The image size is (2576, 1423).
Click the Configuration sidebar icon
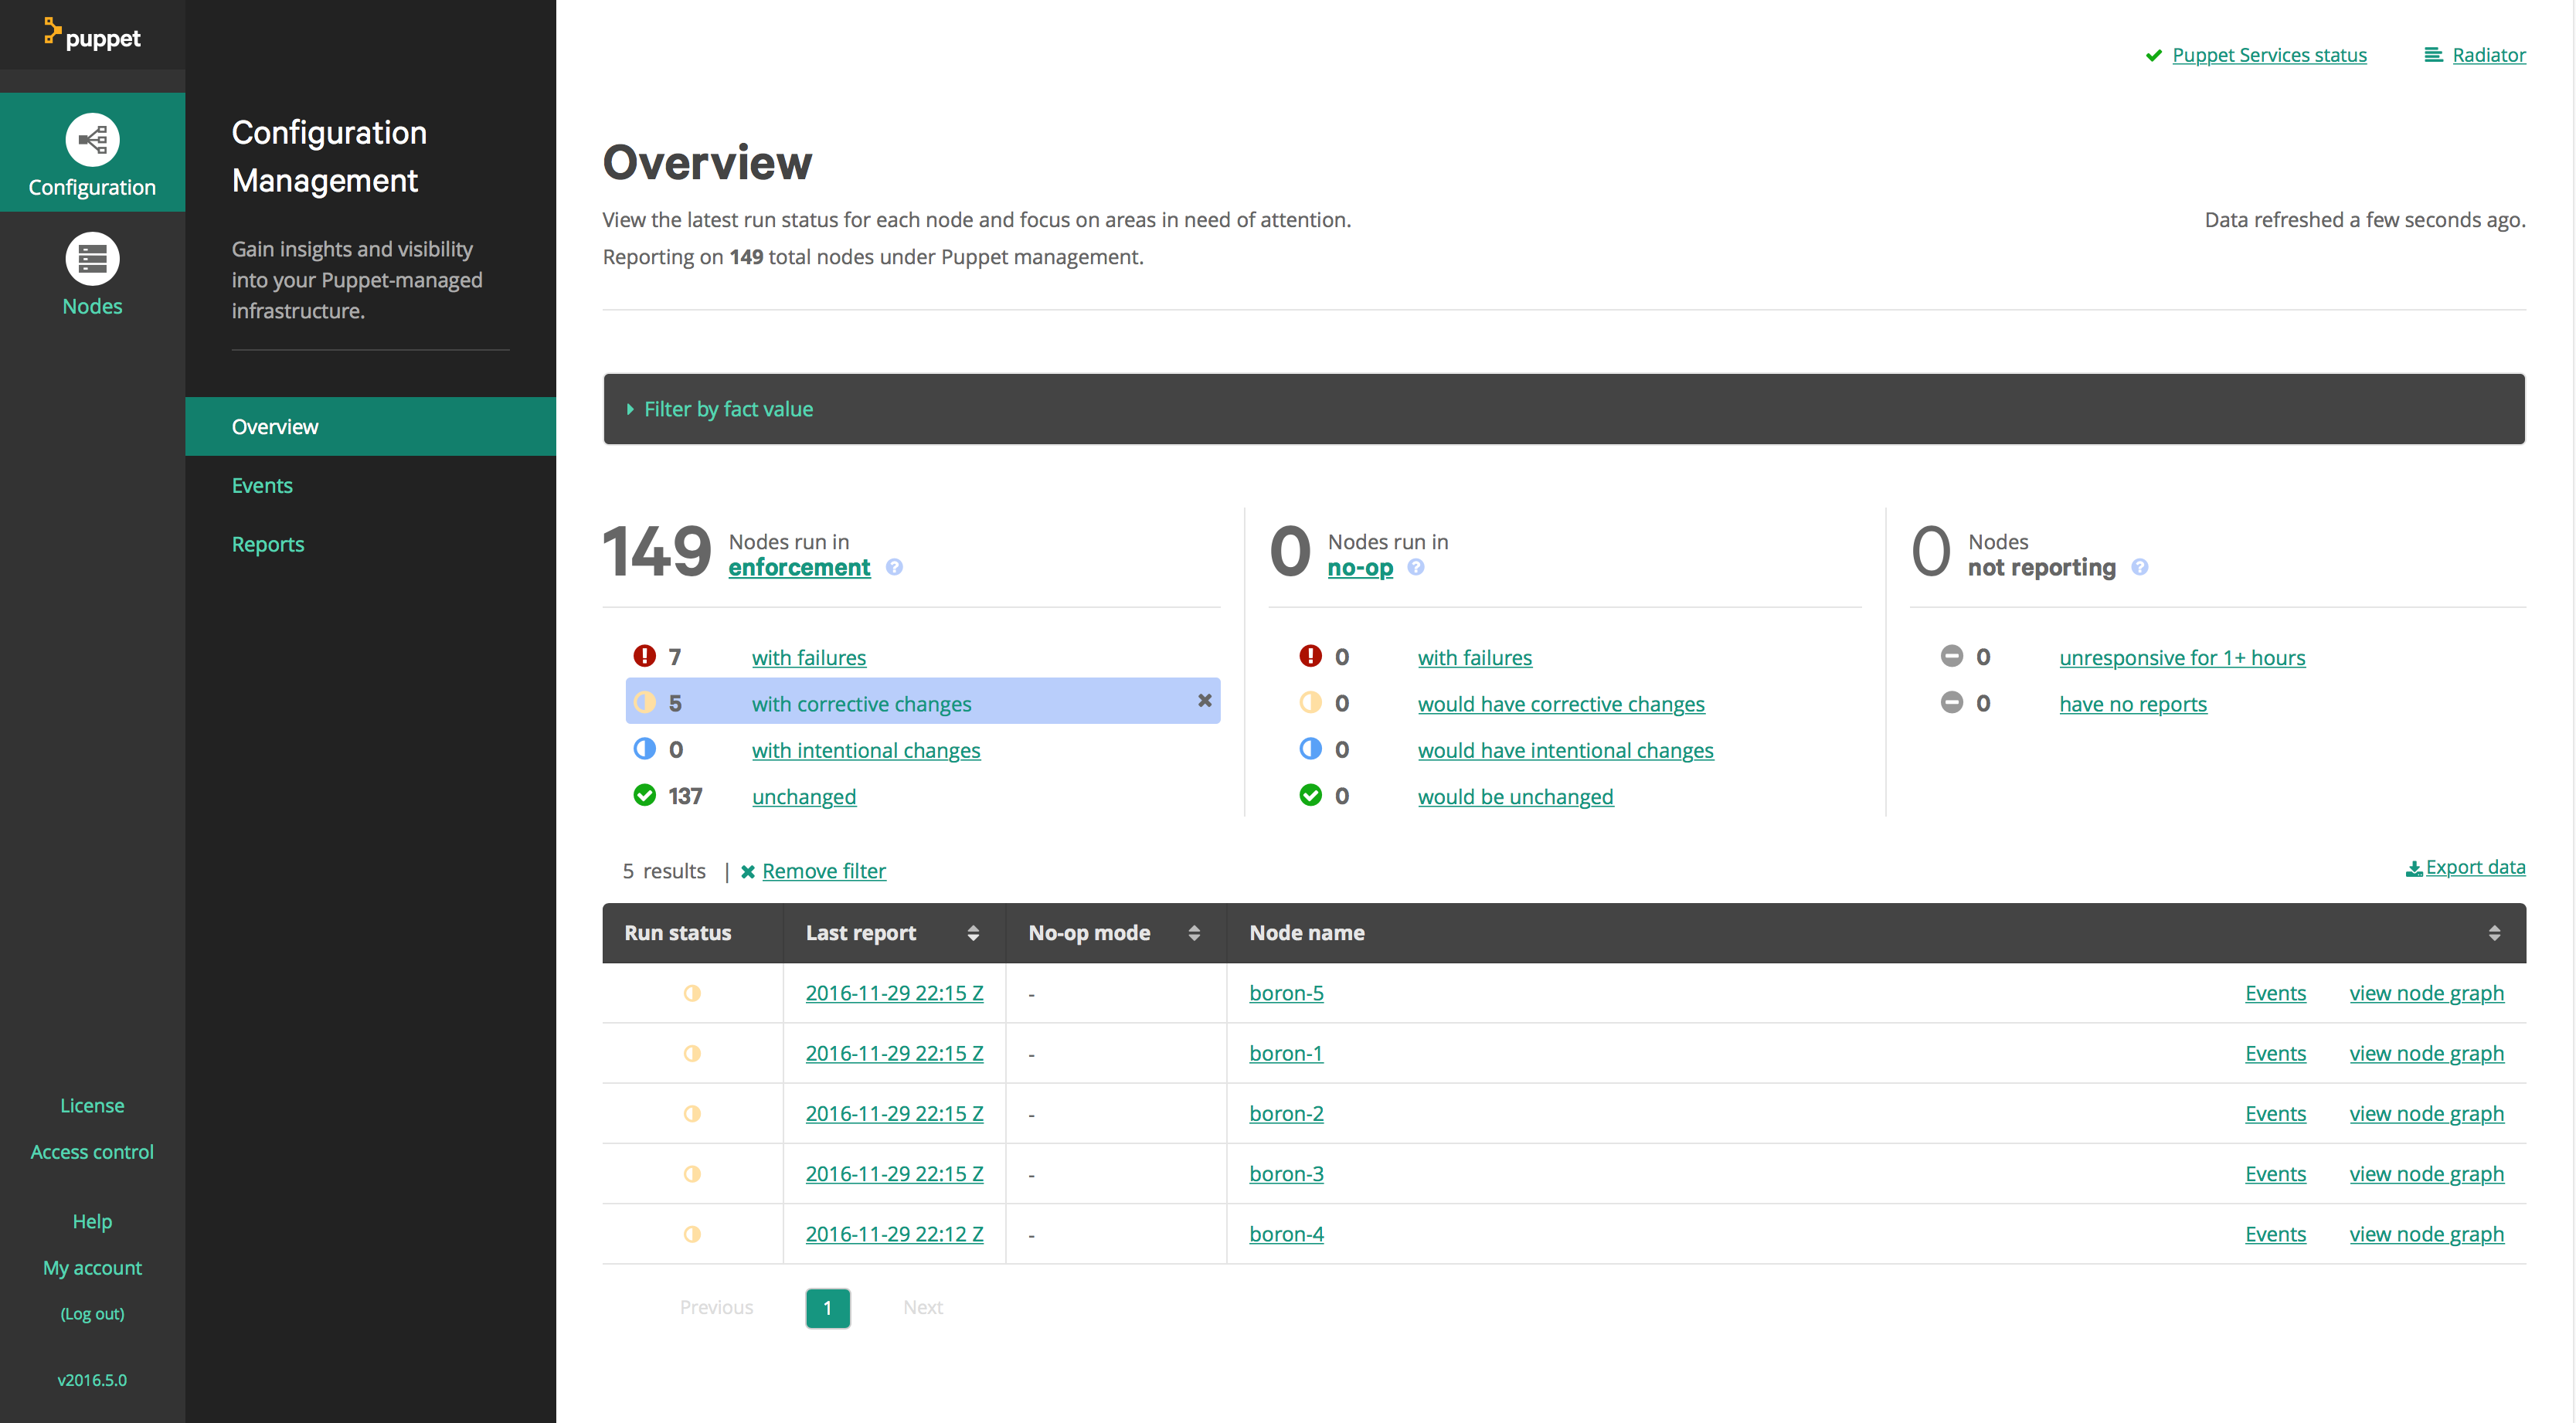click(92, 140)
